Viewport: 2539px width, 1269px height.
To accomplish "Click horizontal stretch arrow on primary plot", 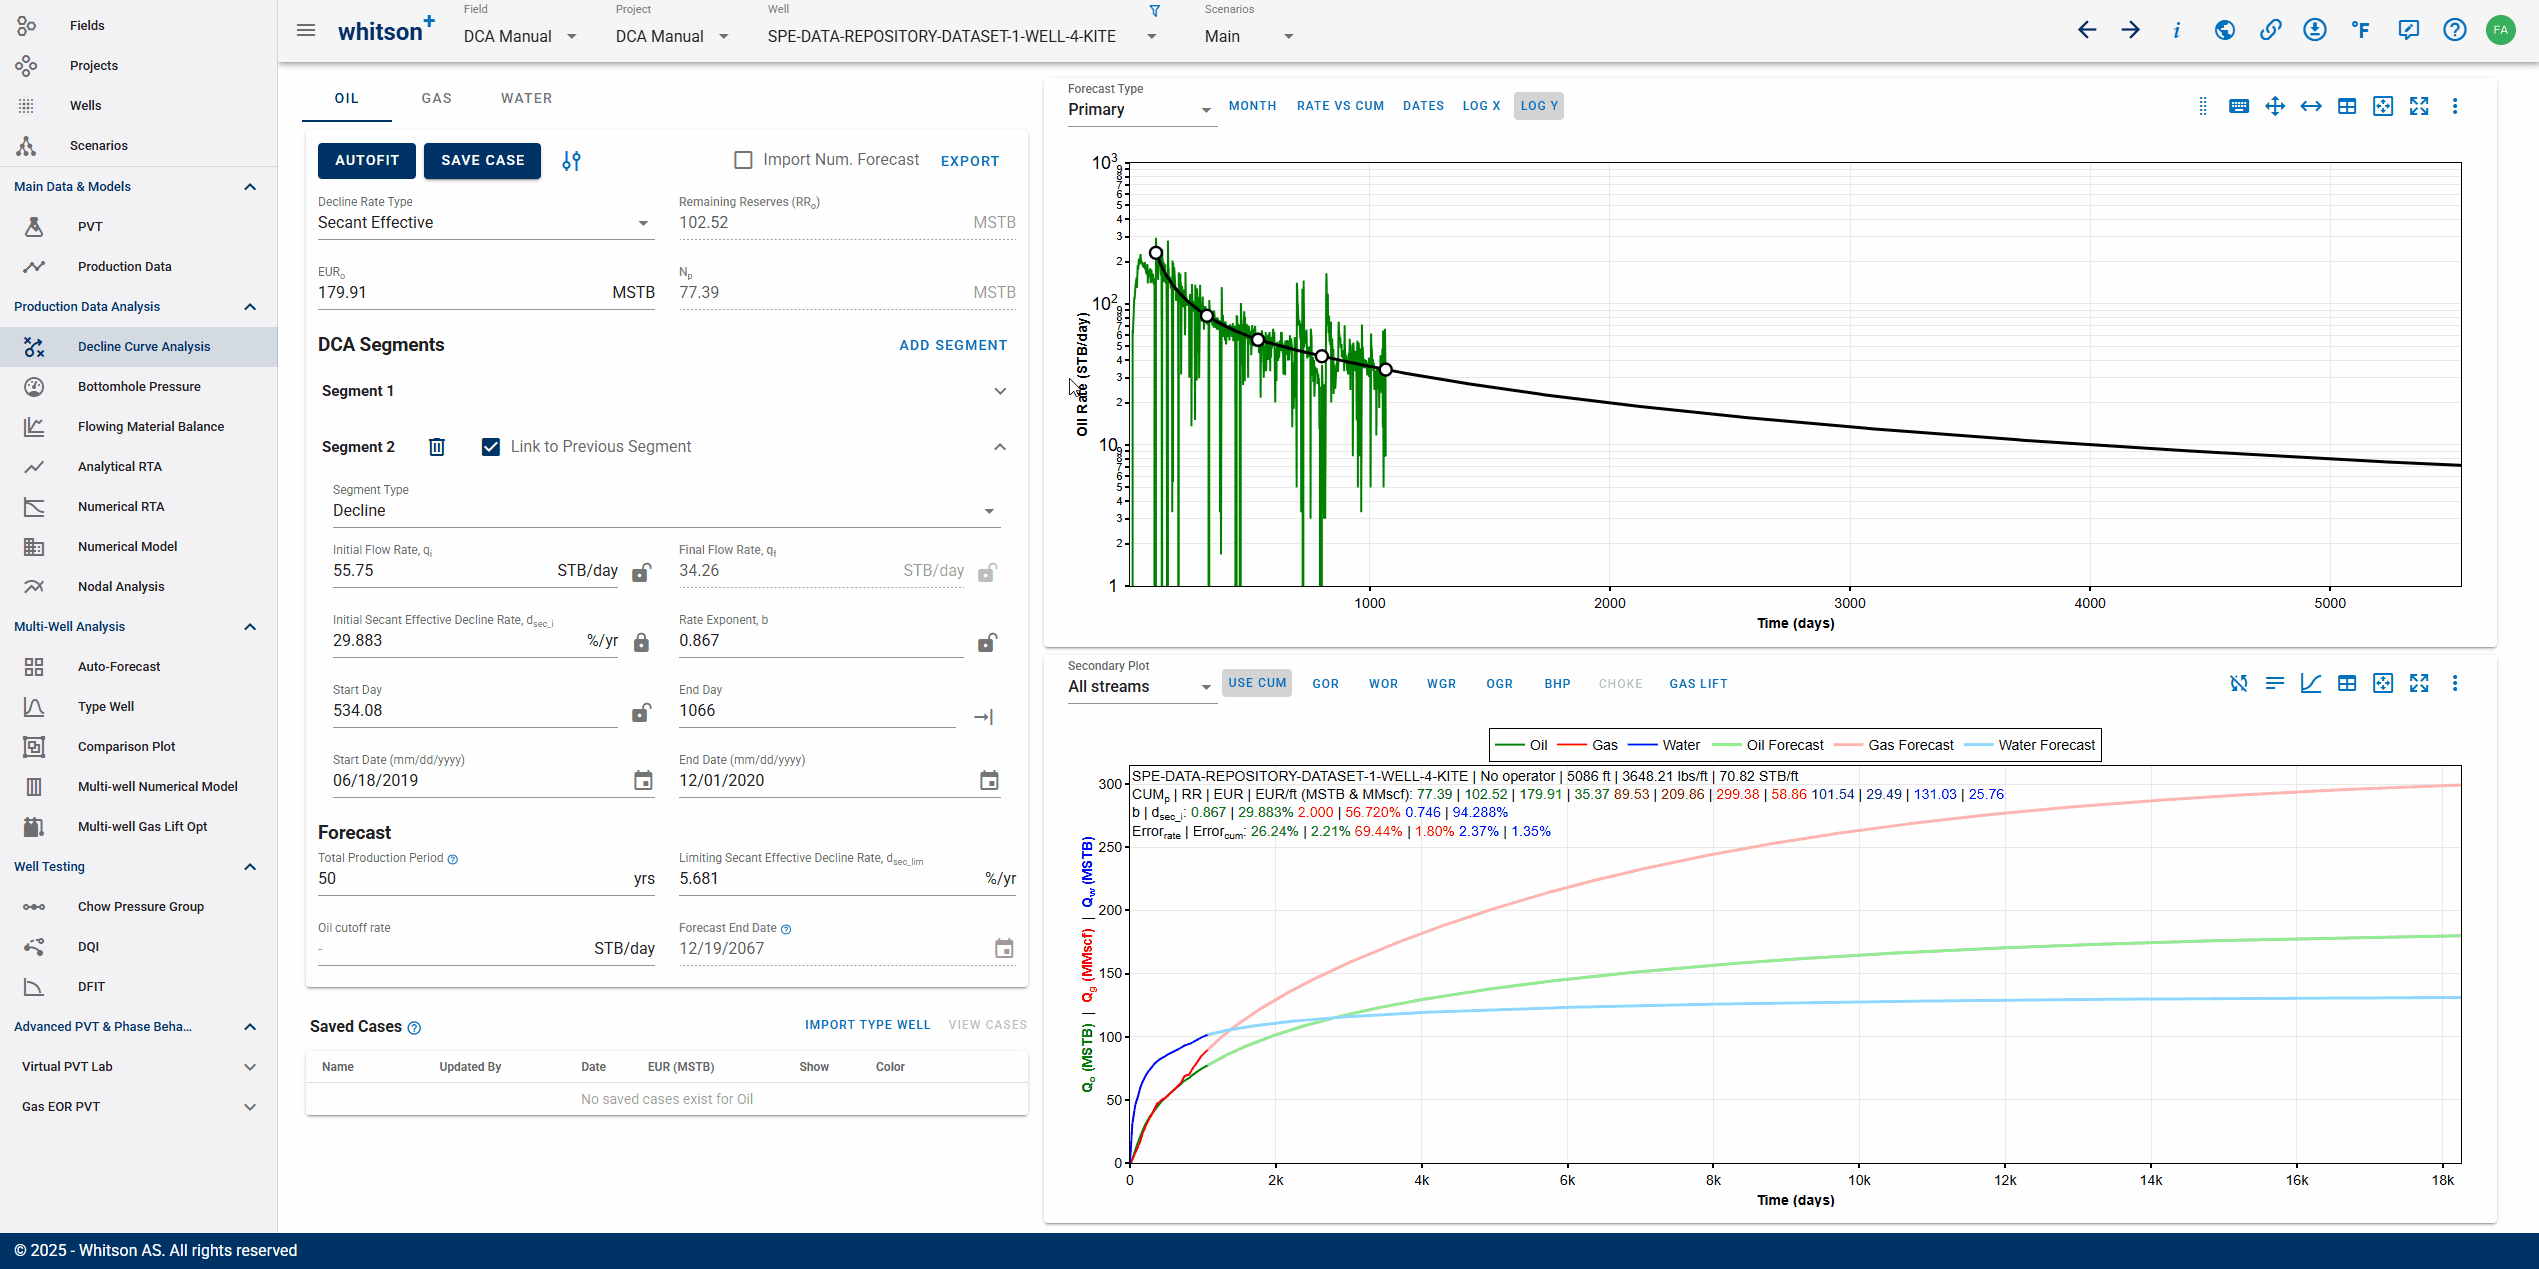I will coord(2311,106).
